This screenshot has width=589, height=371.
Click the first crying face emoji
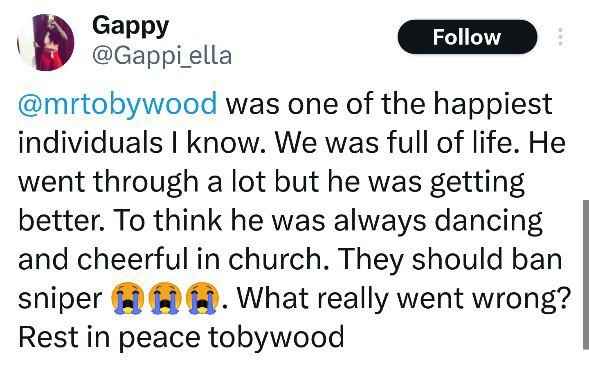point(127,298)
